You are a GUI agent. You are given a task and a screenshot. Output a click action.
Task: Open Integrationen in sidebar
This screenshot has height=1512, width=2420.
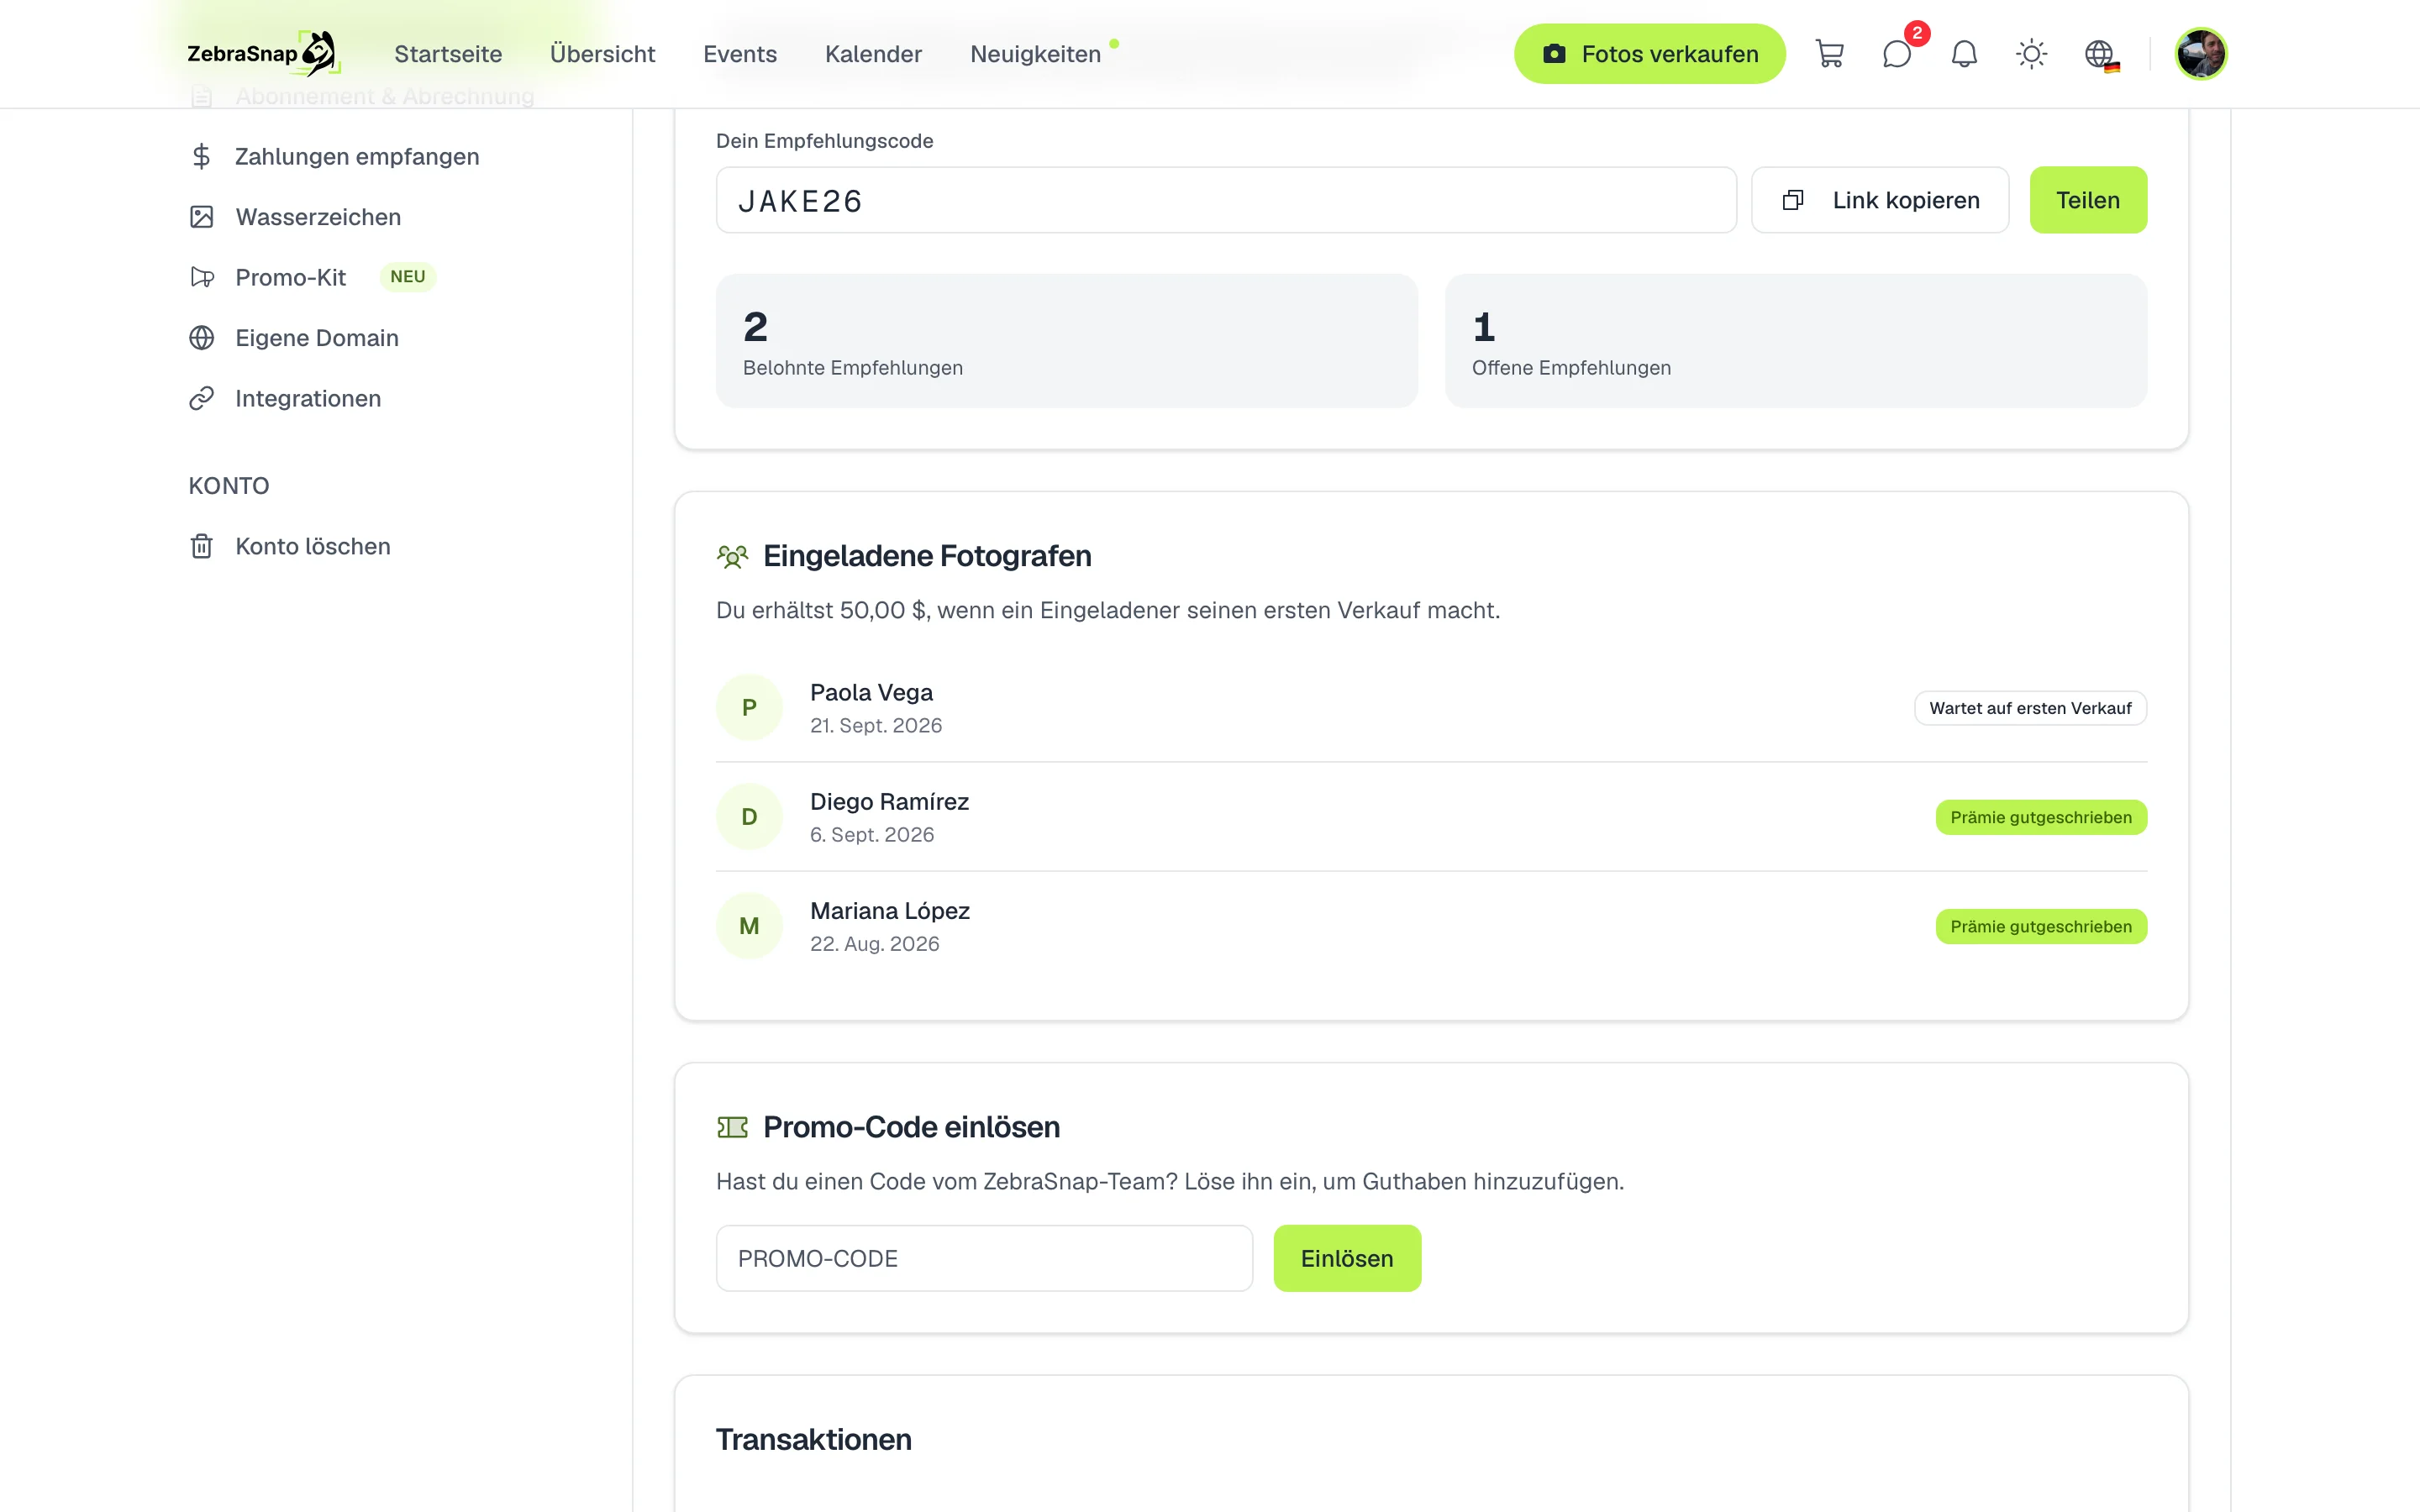308,398
